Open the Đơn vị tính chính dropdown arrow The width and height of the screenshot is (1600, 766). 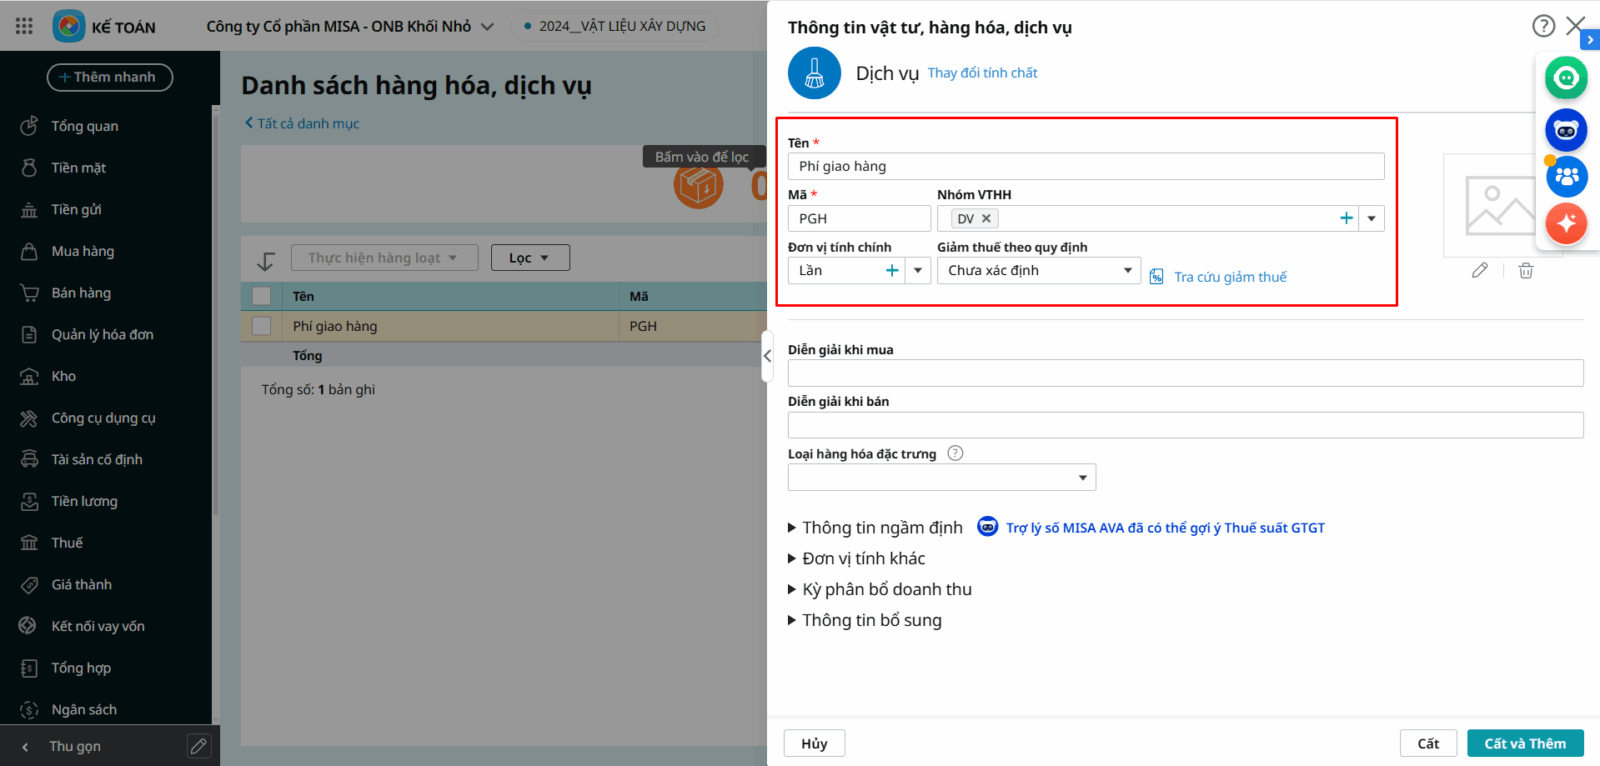point(918,270)
